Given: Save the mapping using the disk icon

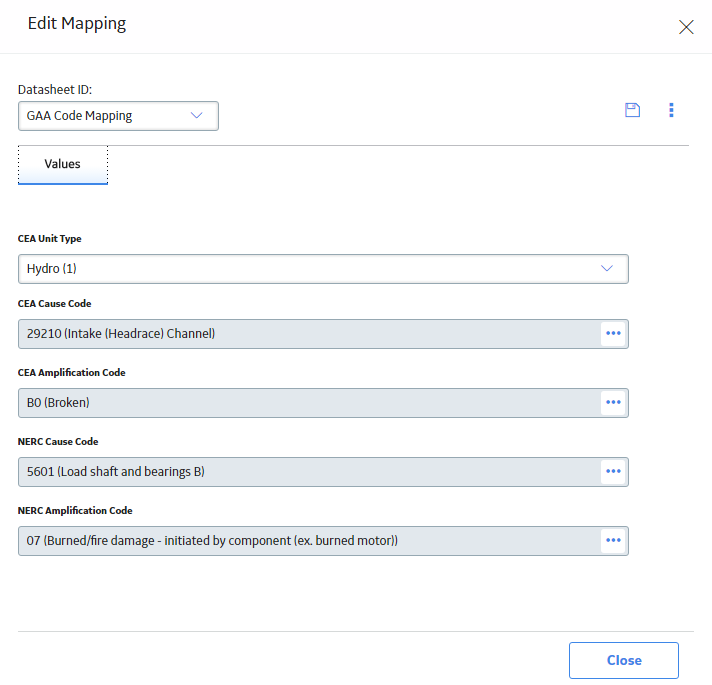Looking at the screenshot, I should (x=632, y=110).
